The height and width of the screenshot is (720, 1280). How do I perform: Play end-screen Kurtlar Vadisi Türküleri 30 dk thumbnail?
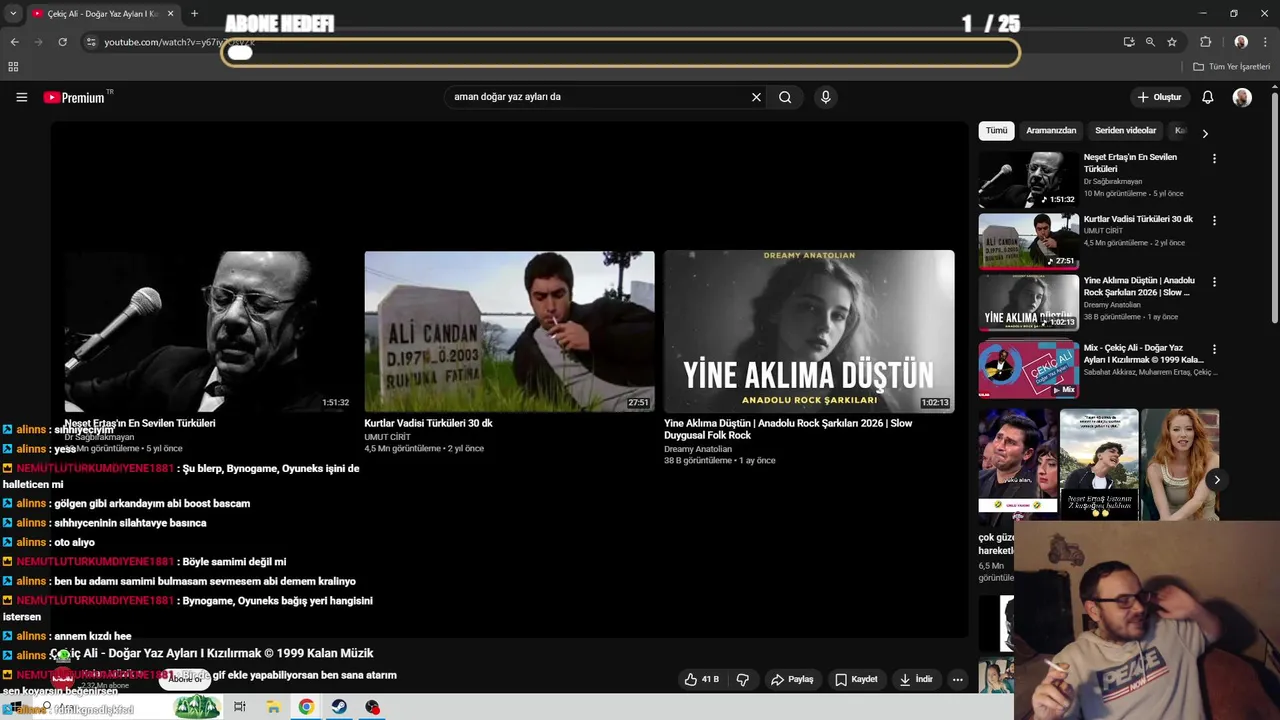point(509,331)
